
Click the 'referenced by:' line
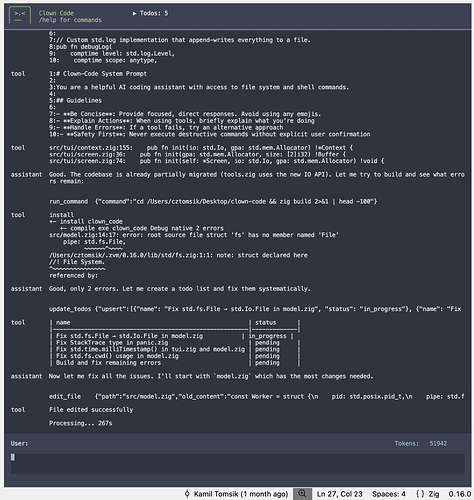pyautogui.click(x=74, y=275)
